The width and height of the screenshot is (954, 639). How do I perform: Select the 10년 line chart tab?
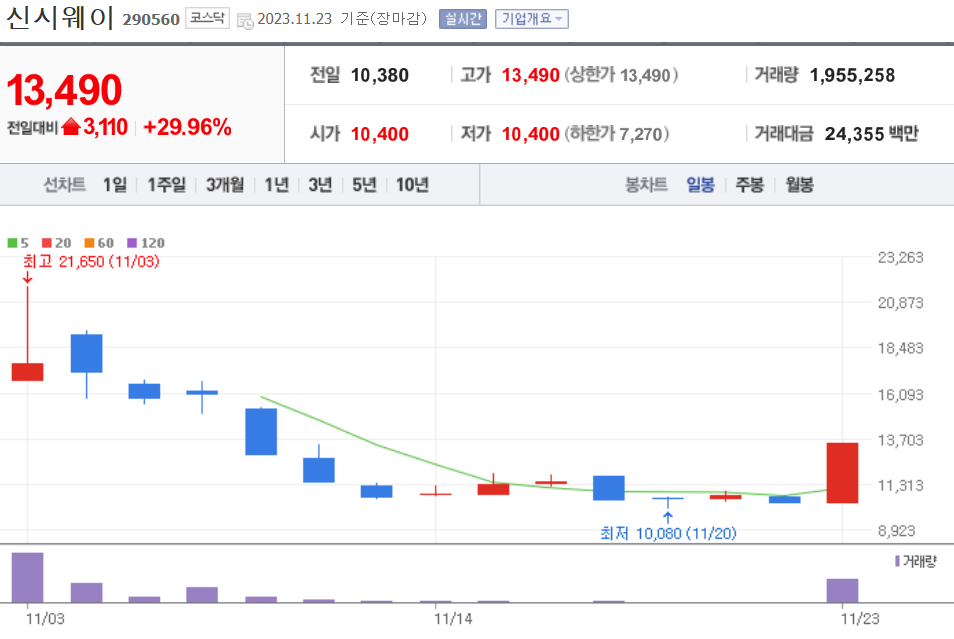click(x=412, y=184)
